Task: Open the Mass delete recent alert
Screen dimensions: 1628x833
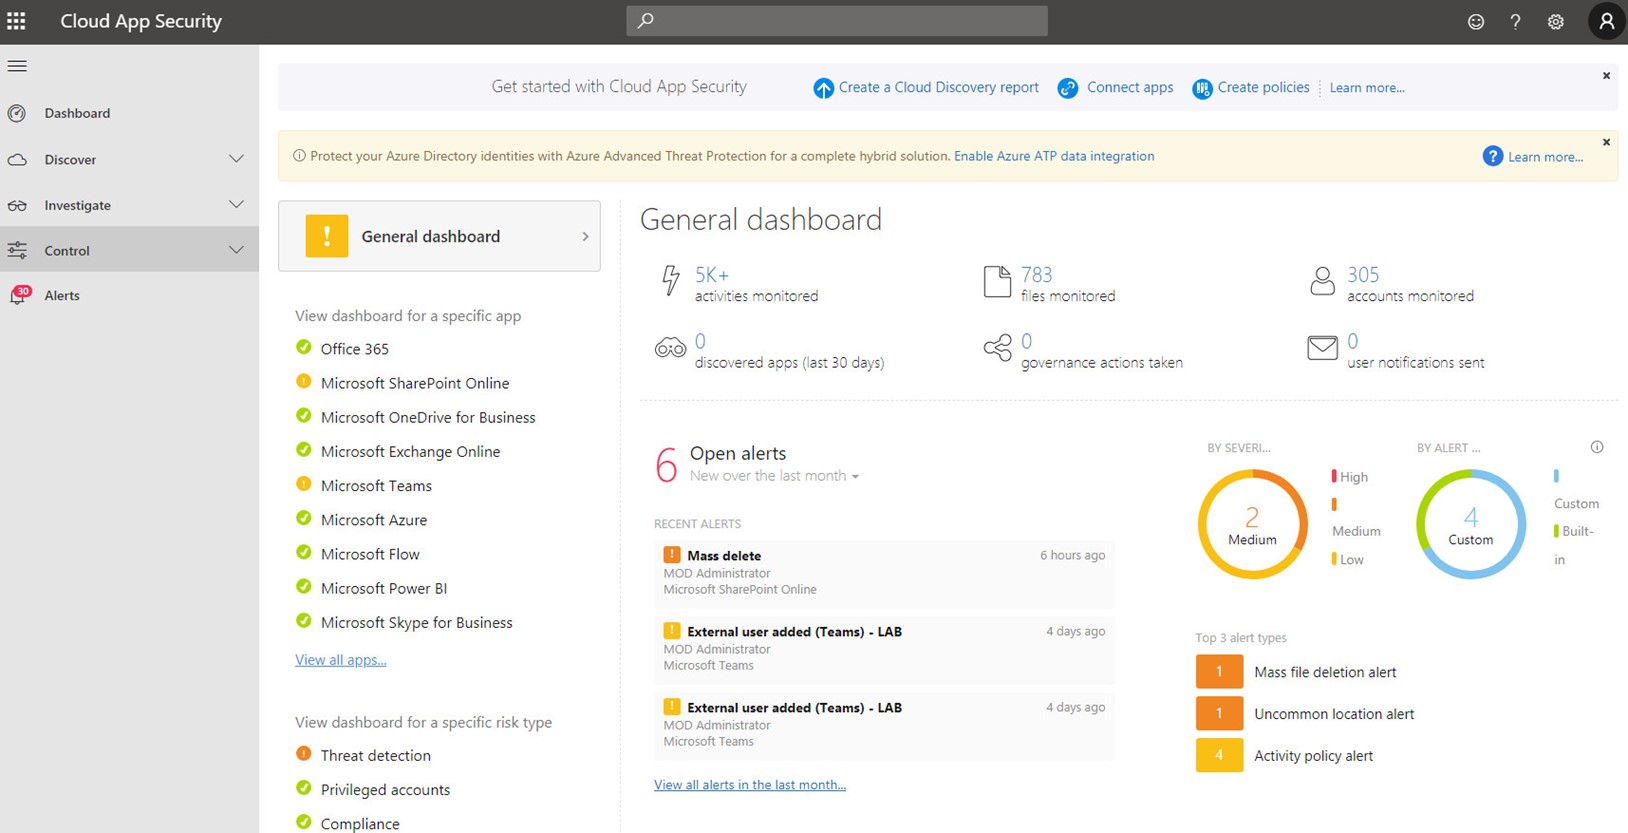Action: (884, 575)
